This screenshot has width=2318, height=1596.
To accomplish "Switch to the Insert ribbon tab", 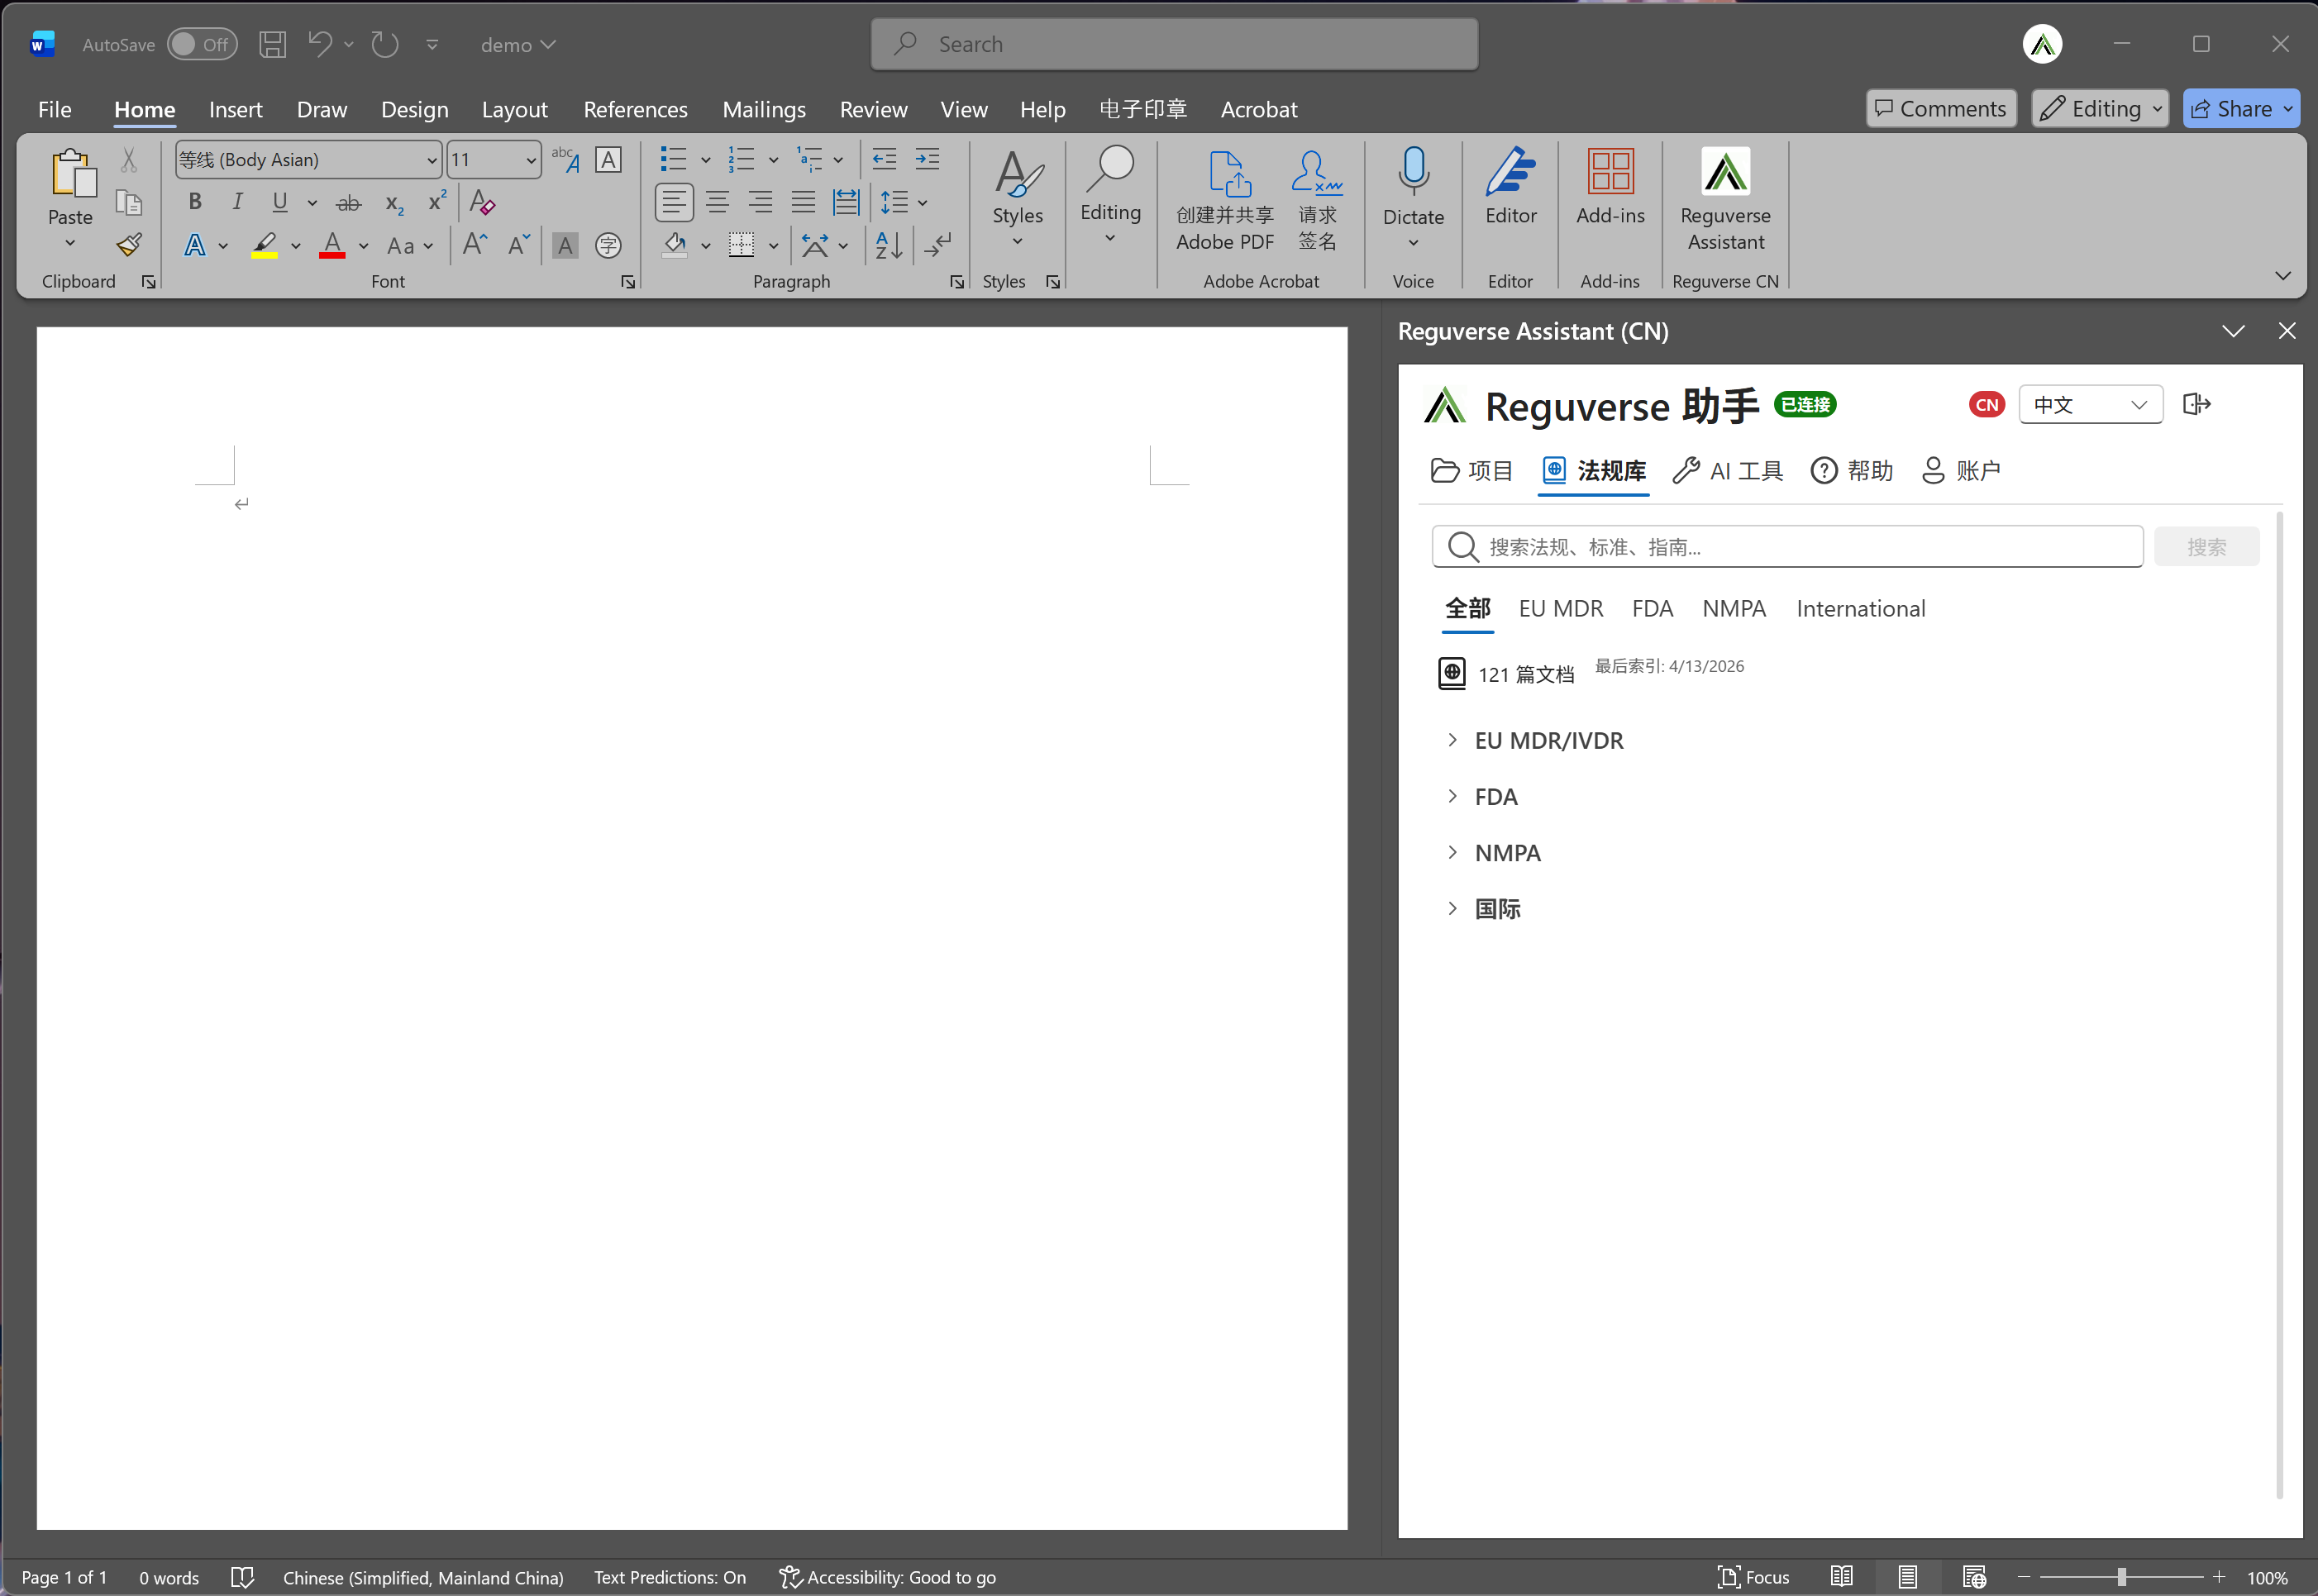I will click(235, 109).
